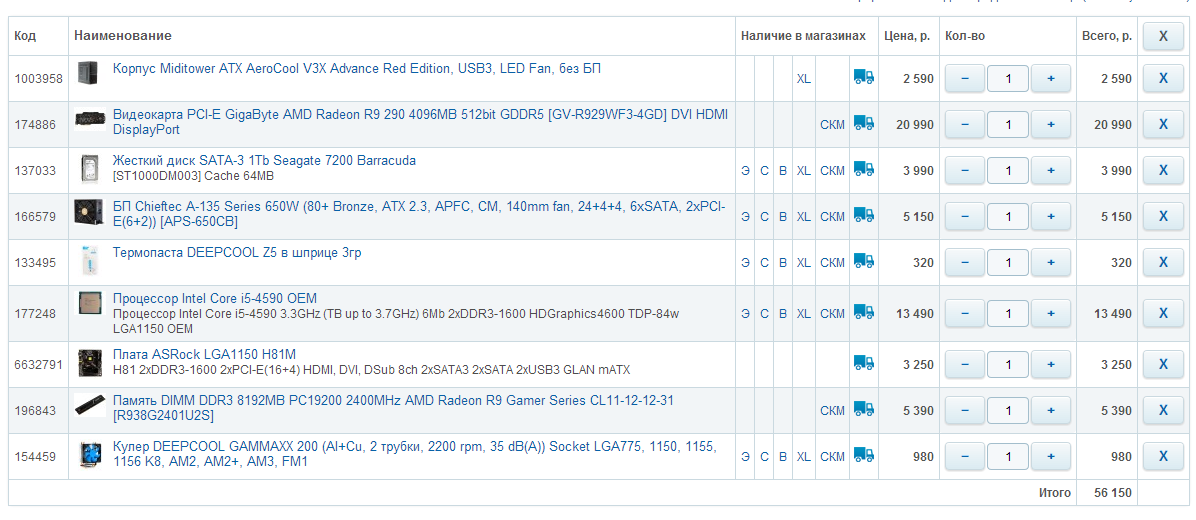The width and height of the screenshot is (1196, 520).
Task: Open DEEPCOOL Z5 thermal paste thumbnail
Action: coord(89,262)
